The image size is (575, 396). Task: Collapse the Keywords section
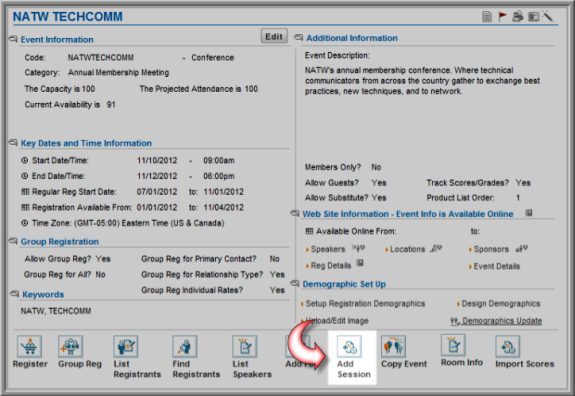[x=15, y=294]
